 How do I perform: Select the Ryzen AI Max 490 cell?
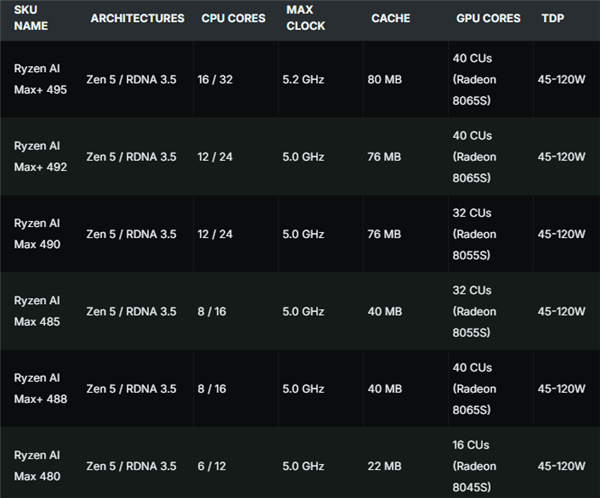(x=37, y=234)
